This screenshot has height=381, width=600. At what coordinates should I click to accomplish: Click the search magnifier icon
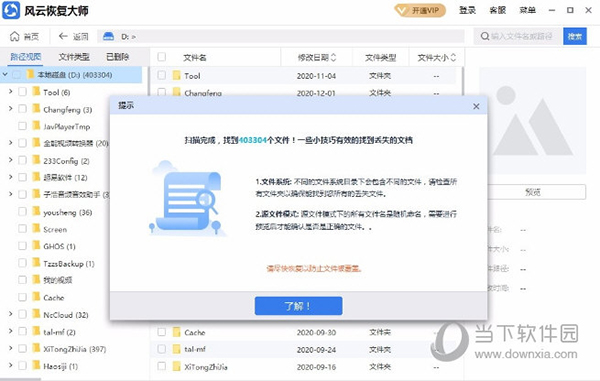pyautogui.click(x=485, y=36)
